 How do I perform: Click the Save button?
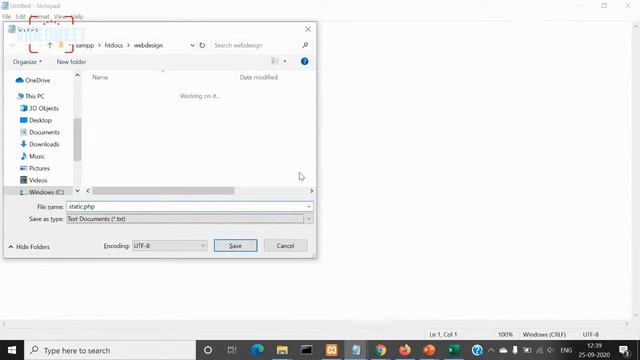[236, 246]
